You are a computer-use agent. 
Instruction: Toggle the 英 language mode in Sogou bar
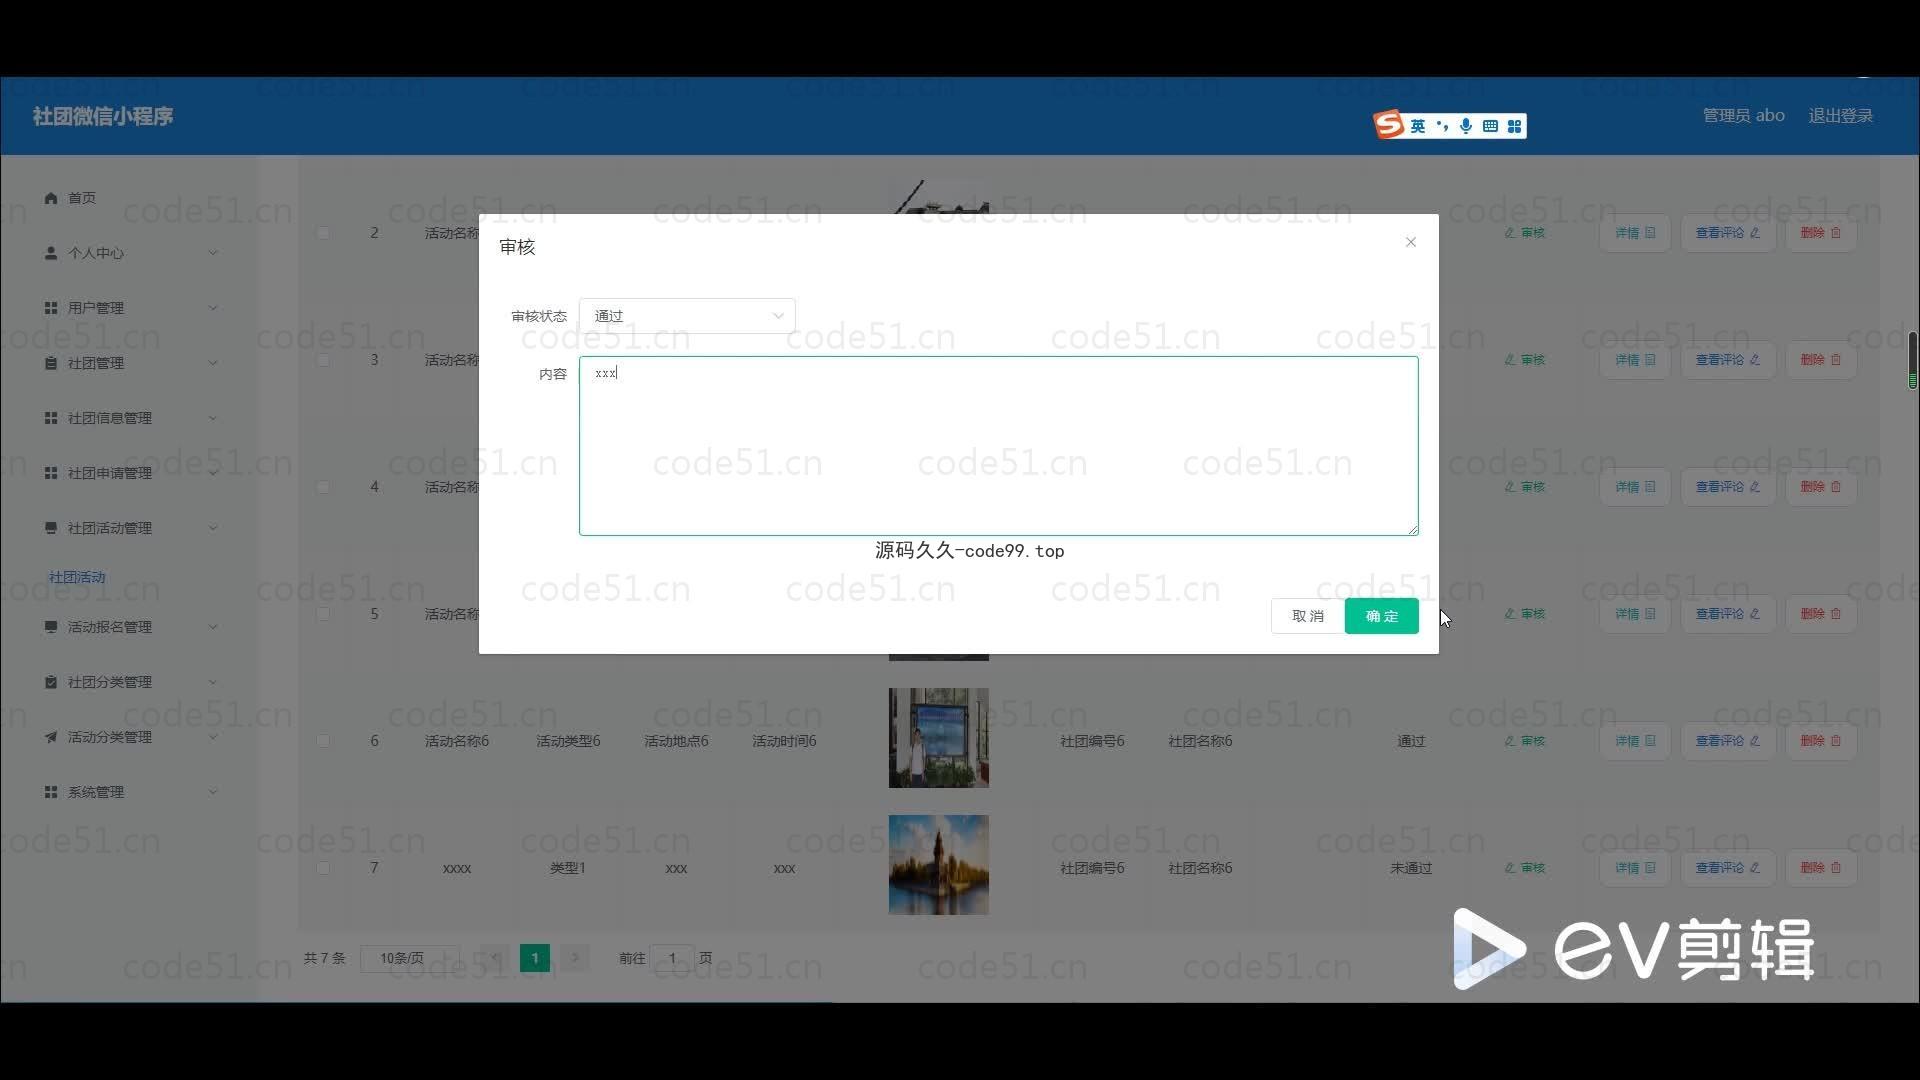point(1418,126)
